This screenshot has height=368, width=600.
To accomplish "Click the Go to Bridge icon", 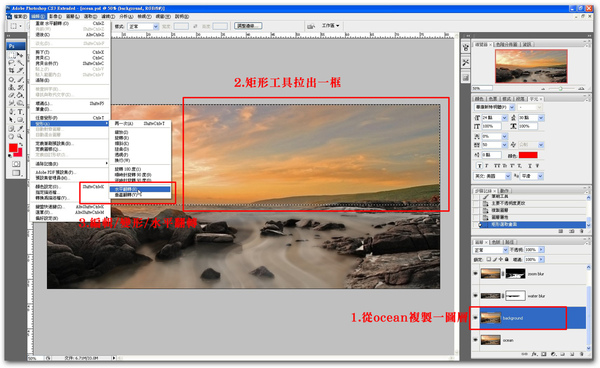I will click(x=311, y=26).
